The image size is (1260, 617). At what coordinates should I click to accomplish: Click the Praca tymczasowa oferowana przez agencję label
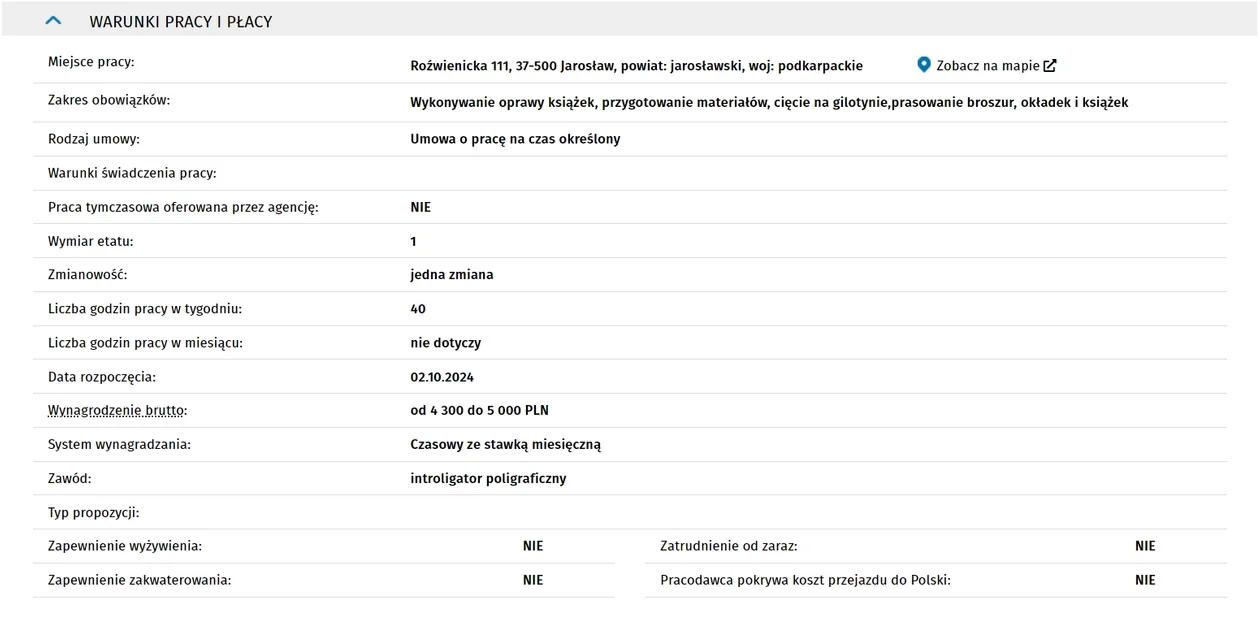point(183,207)
